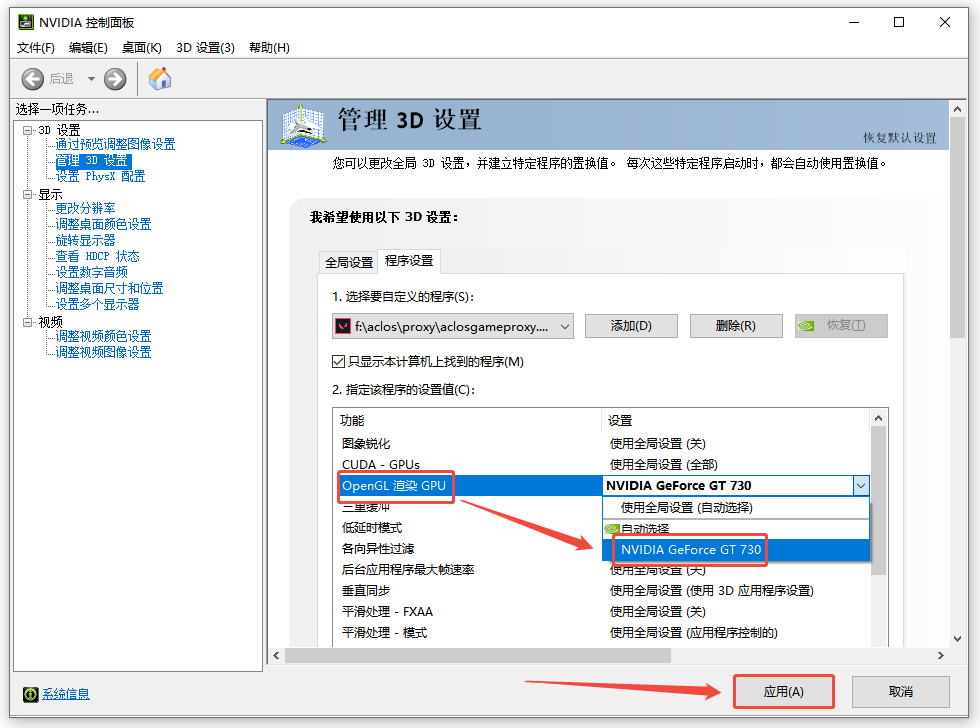Click the forward arrow navigation icon
This screenshot has width=980, height=728.
[x=115, y=79]
